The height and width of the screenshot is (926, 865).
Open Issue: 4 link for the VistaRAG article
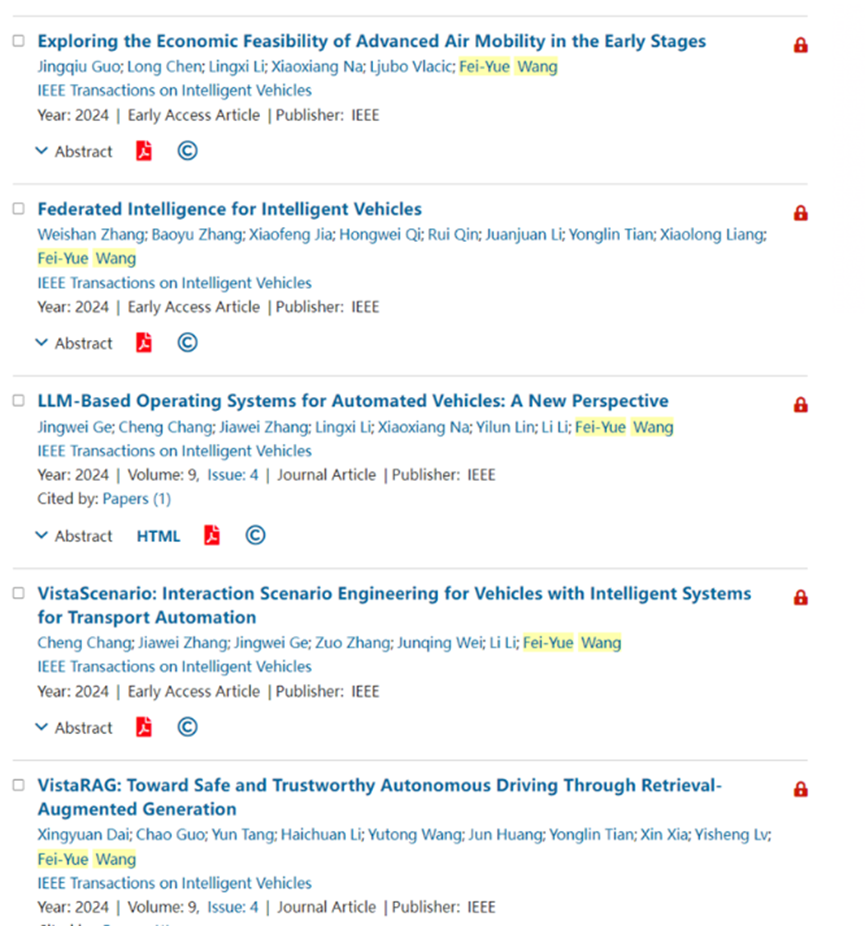(234, 907)
